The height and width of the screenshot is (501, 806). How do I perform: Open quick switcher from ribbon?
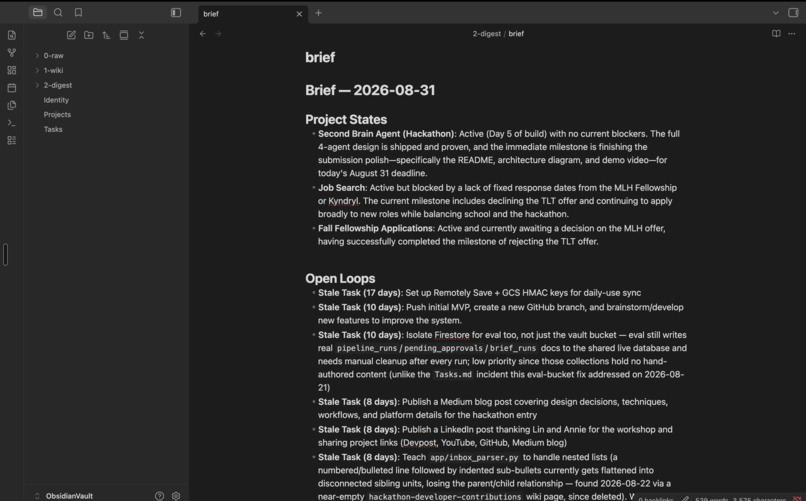click(x=12, y=35)
